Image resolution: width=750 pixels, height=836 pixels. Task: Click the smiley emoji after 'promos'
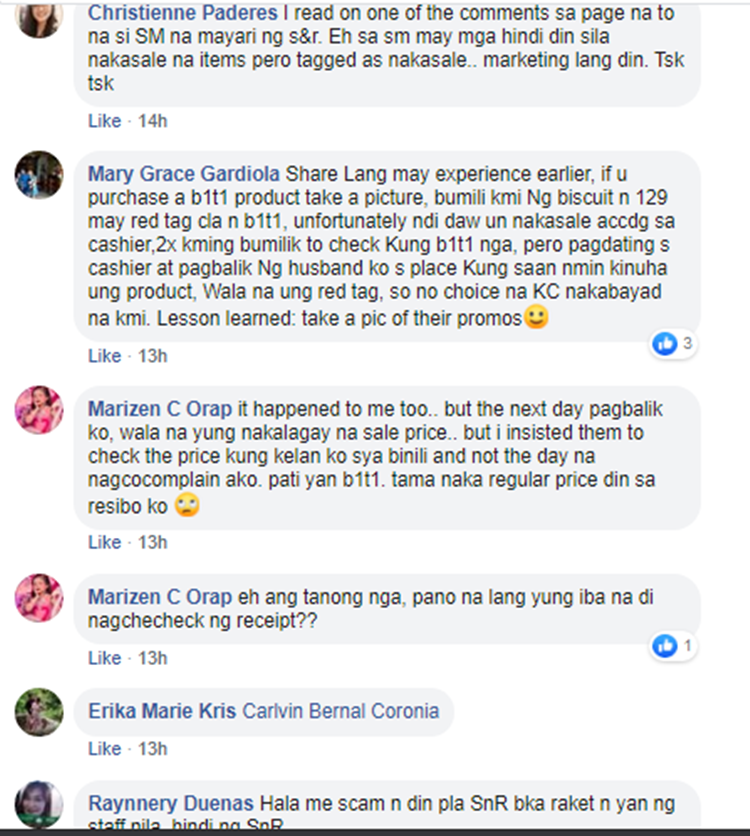coord(536,317)
